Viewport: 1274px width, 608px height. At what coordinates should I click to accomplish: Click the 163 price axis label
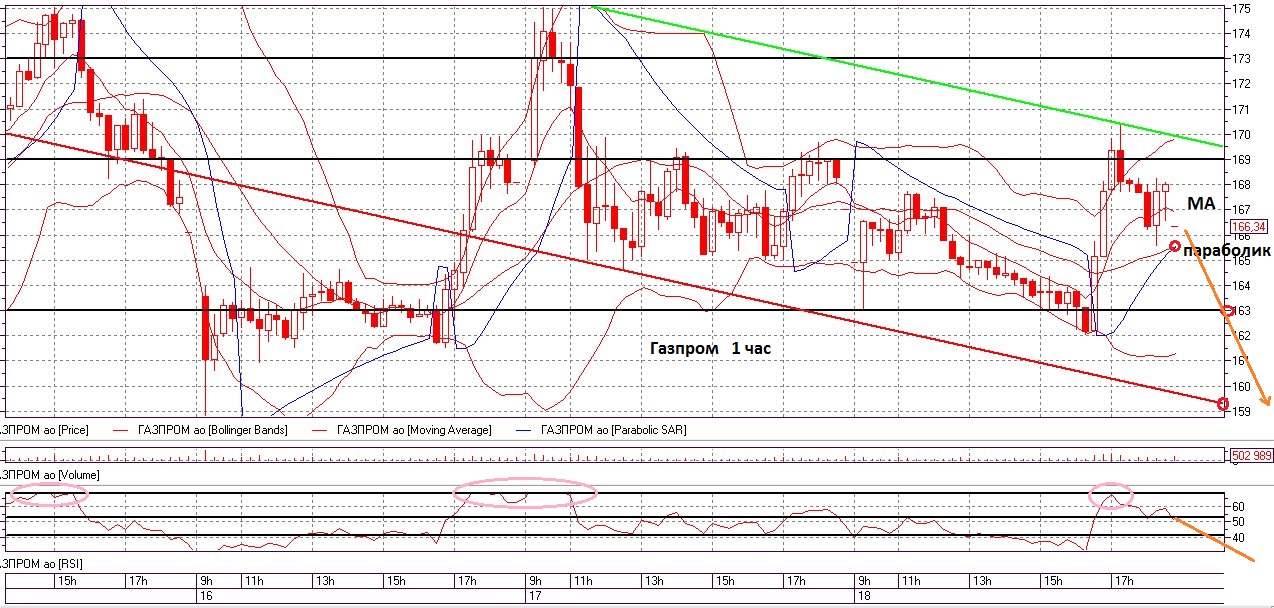coord(1240,311)
